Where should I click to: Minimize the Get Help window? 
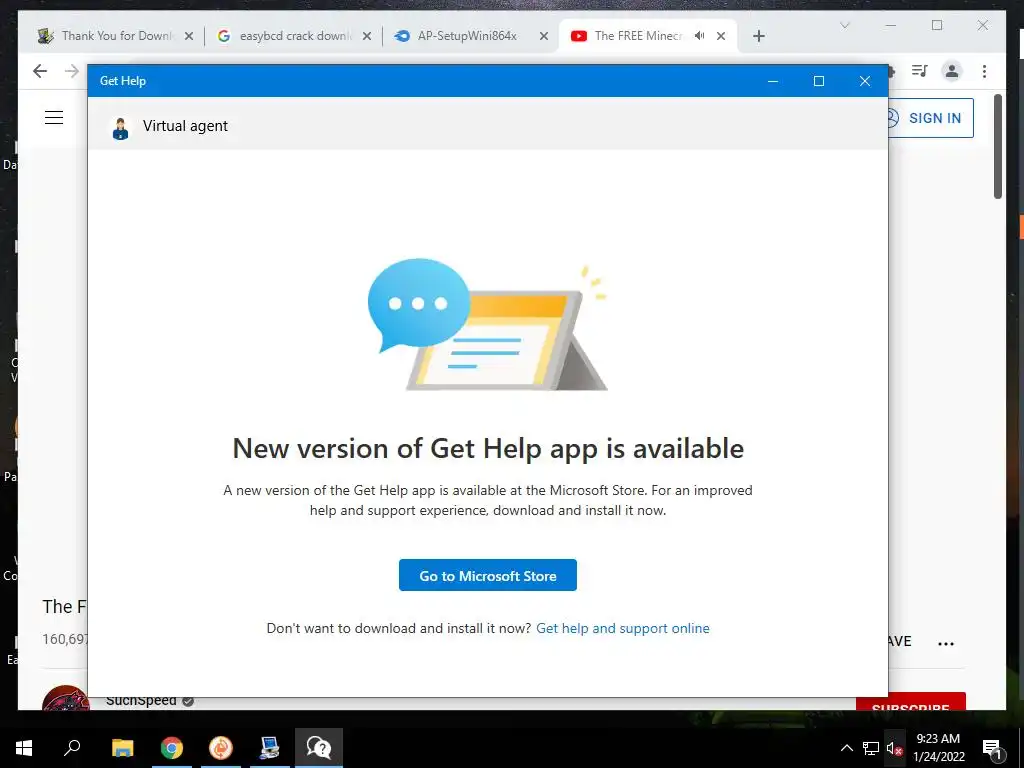[773, 81]
